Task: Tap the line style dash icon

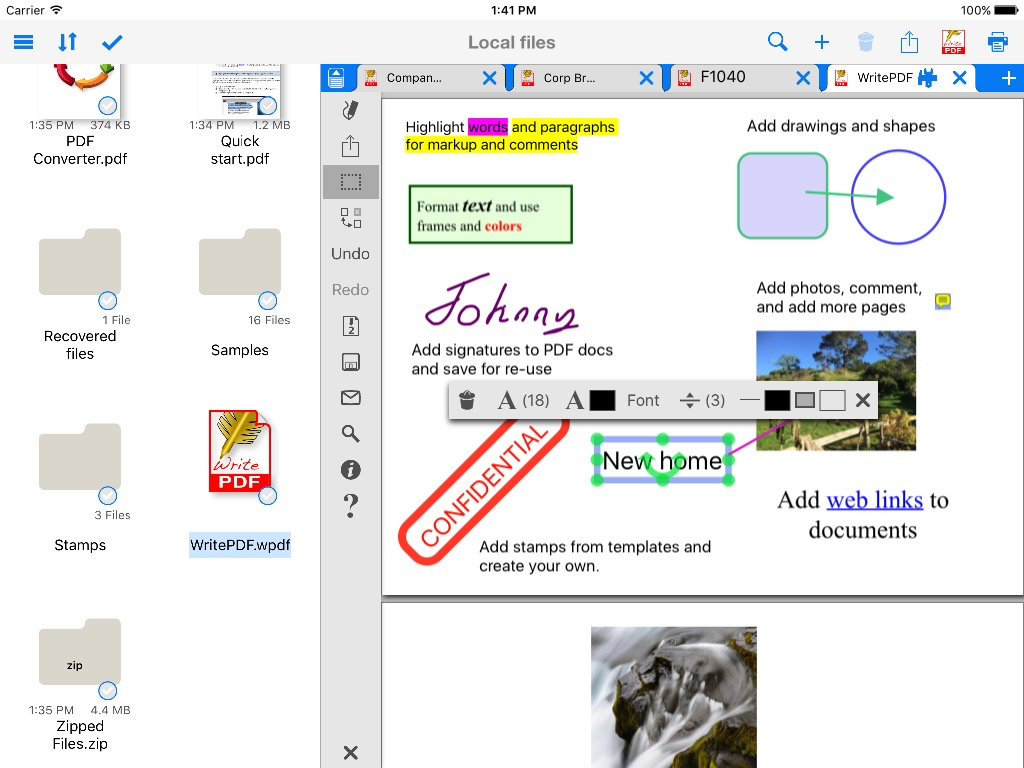Action: [750, 400]
